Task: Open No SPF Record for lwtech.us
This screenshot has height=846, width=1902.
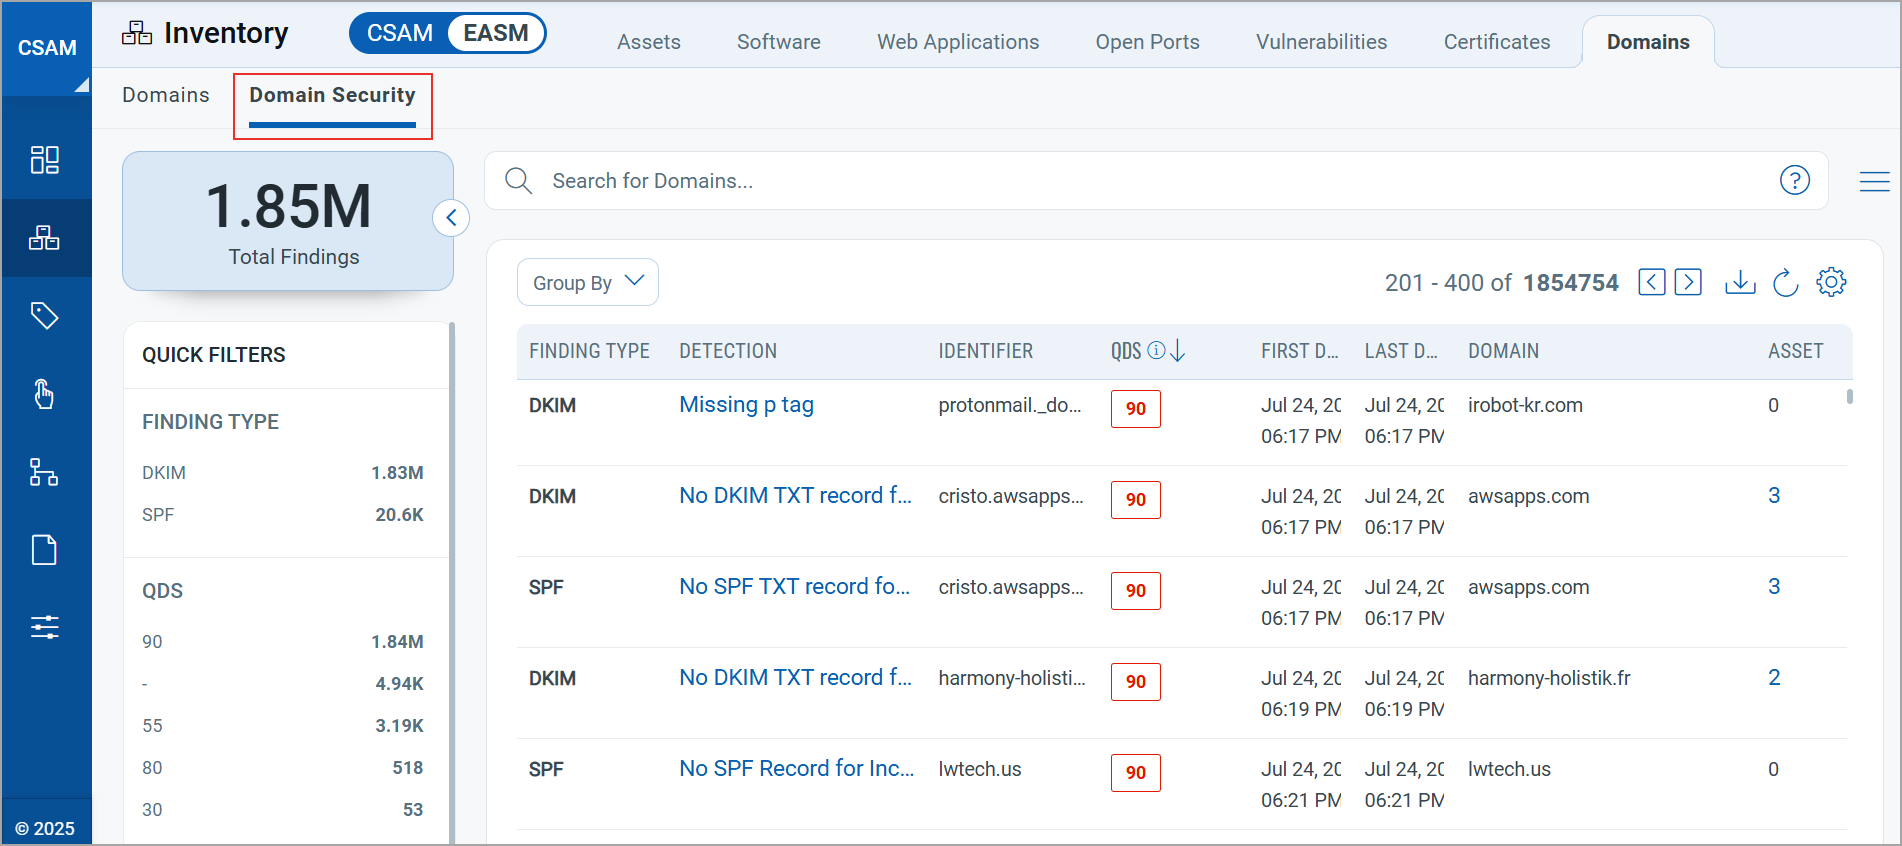Action: tap(797, 769)
